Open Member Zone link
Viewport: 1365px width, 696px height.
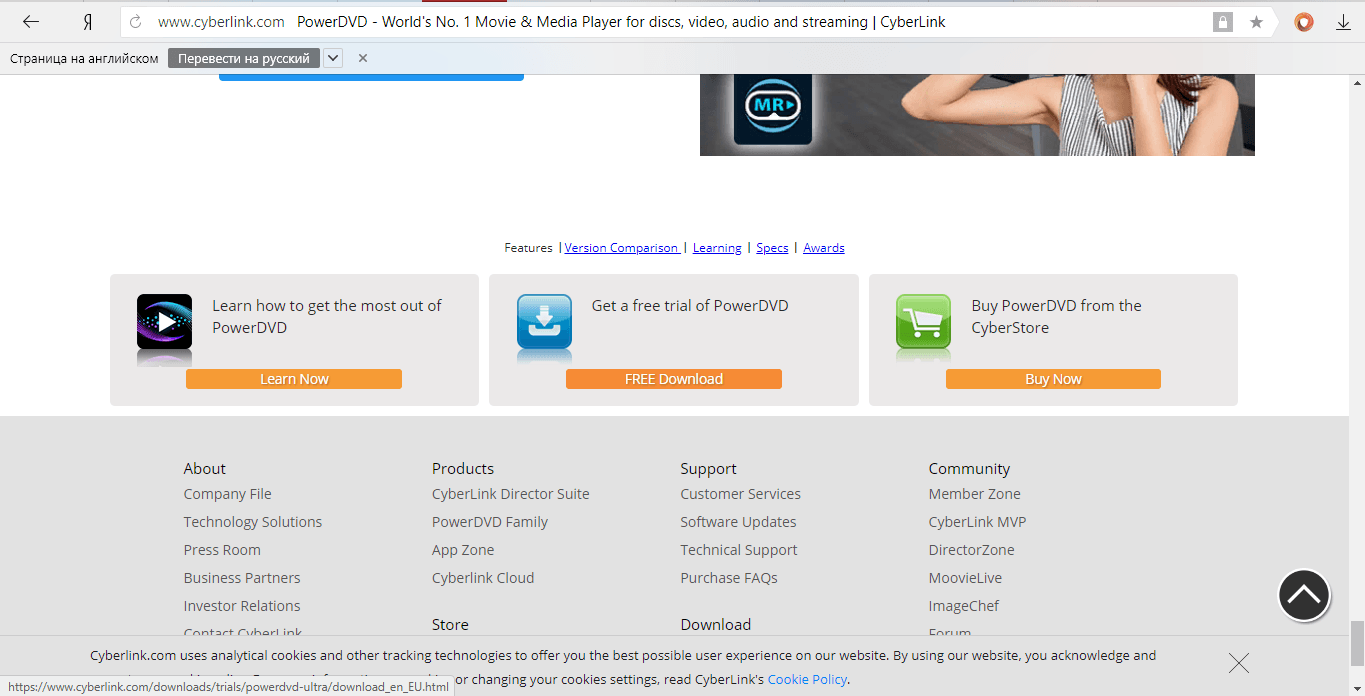click(975, 494)
